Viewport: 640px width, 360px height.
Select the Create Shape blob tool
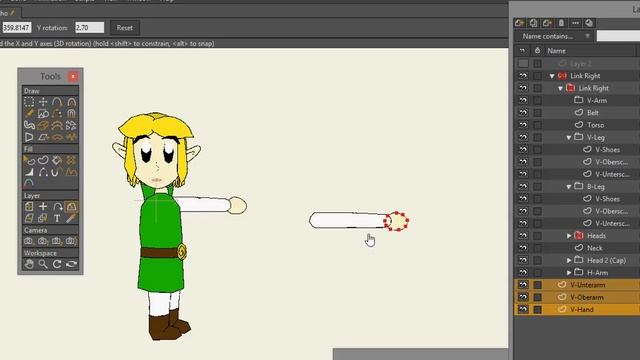pos(43,160)
